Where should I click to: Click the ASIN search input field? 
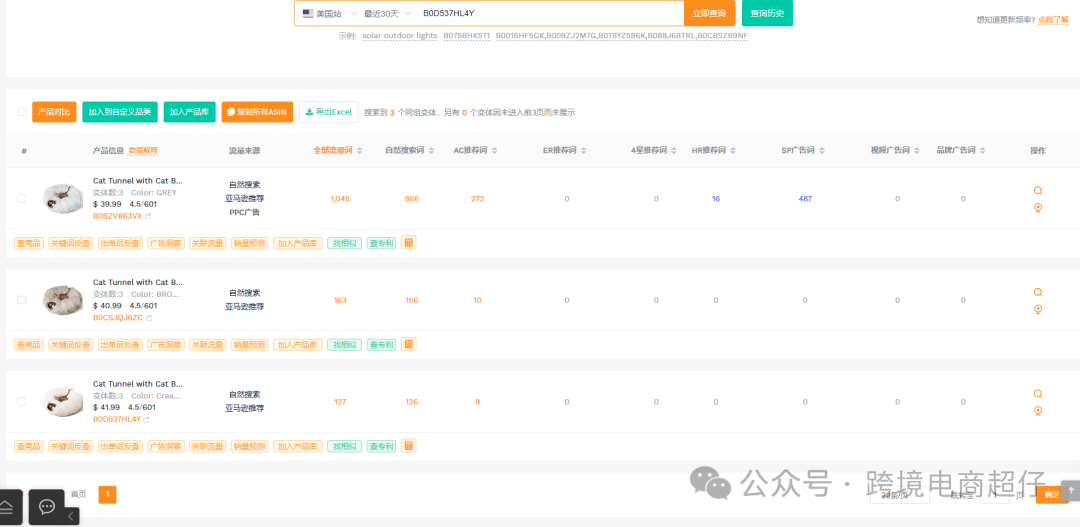548,14
